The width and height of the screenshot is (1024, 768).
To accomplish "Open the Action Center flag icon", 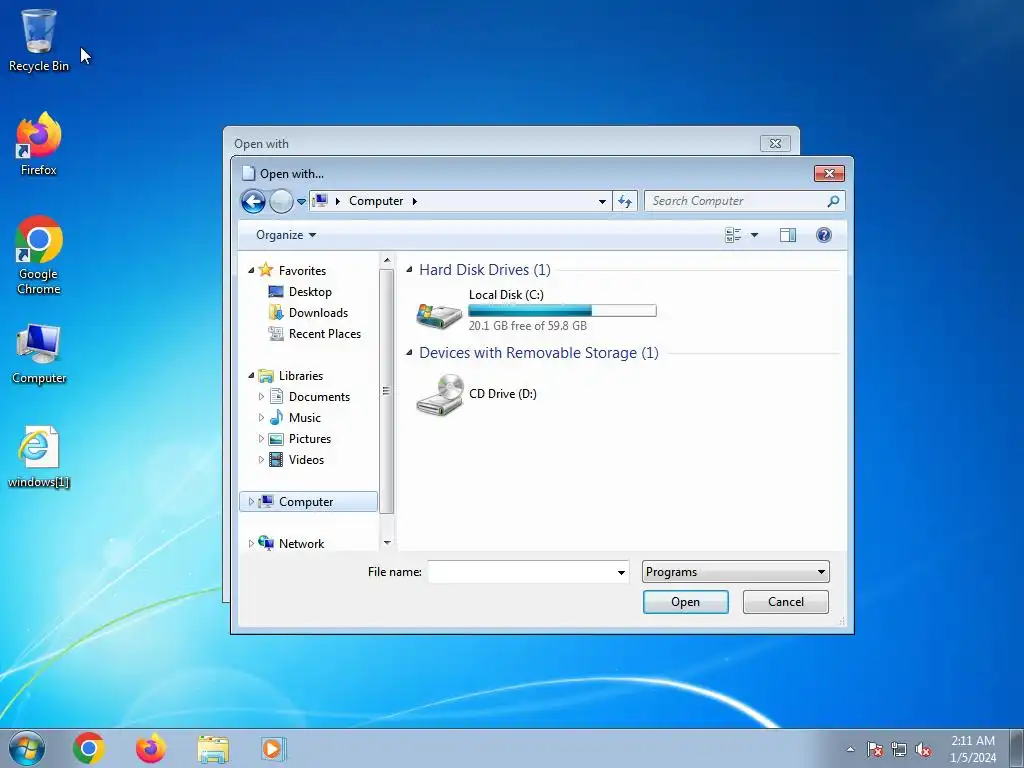I will coord(875,749).
